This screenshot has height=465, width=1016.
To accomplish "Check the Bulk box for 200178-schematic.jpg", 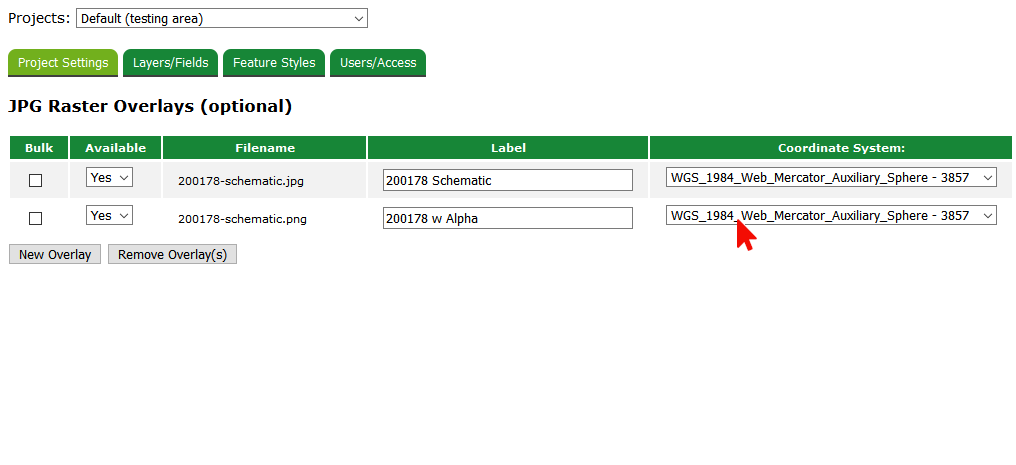I will coord(36,181).
